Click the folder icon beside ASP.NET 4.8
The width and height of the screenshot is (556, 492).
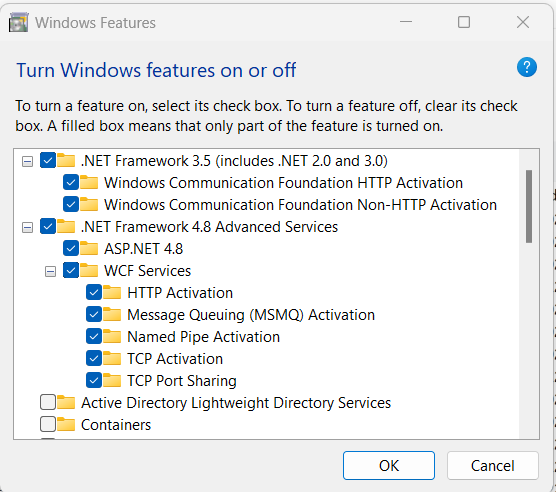89,248
